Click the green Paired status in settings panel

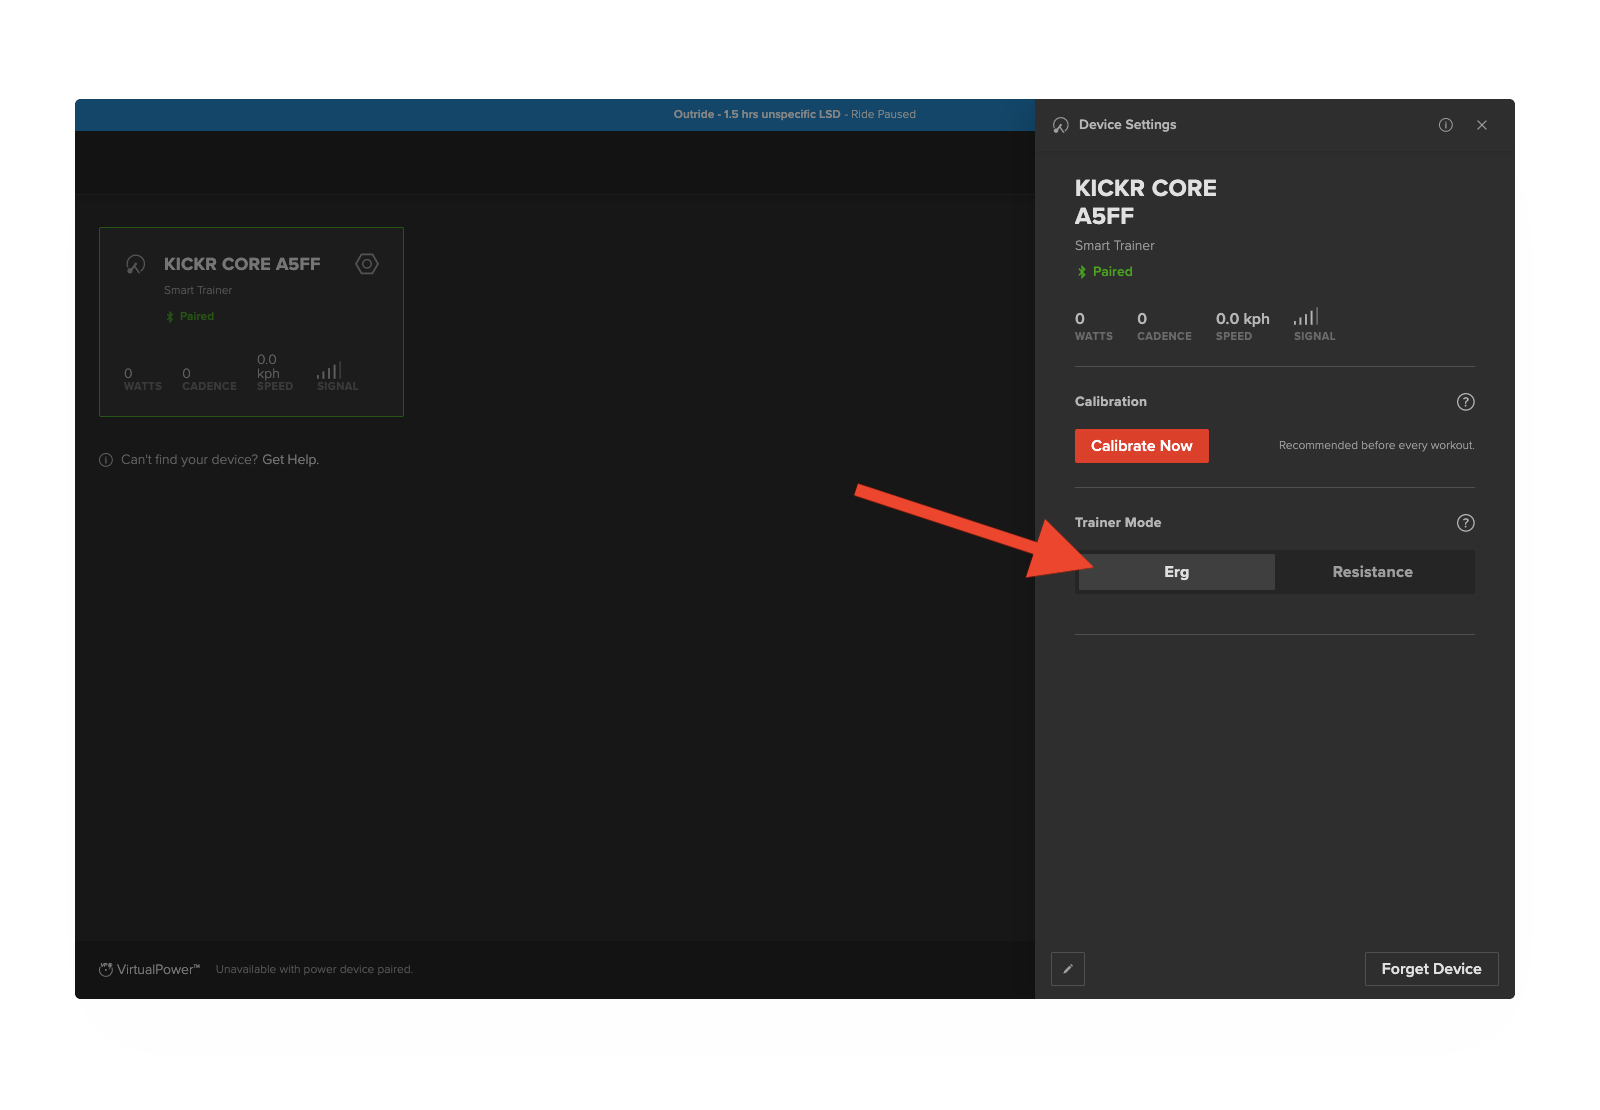click(1111, 272)
